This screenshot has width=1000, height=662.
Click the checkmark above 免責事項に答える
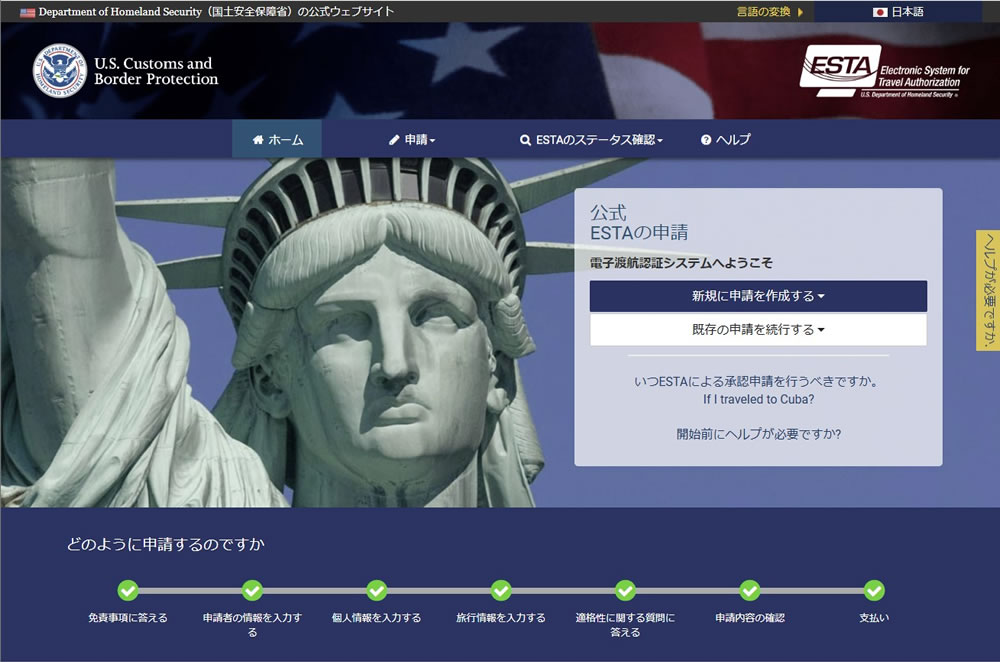click(128, 590)
